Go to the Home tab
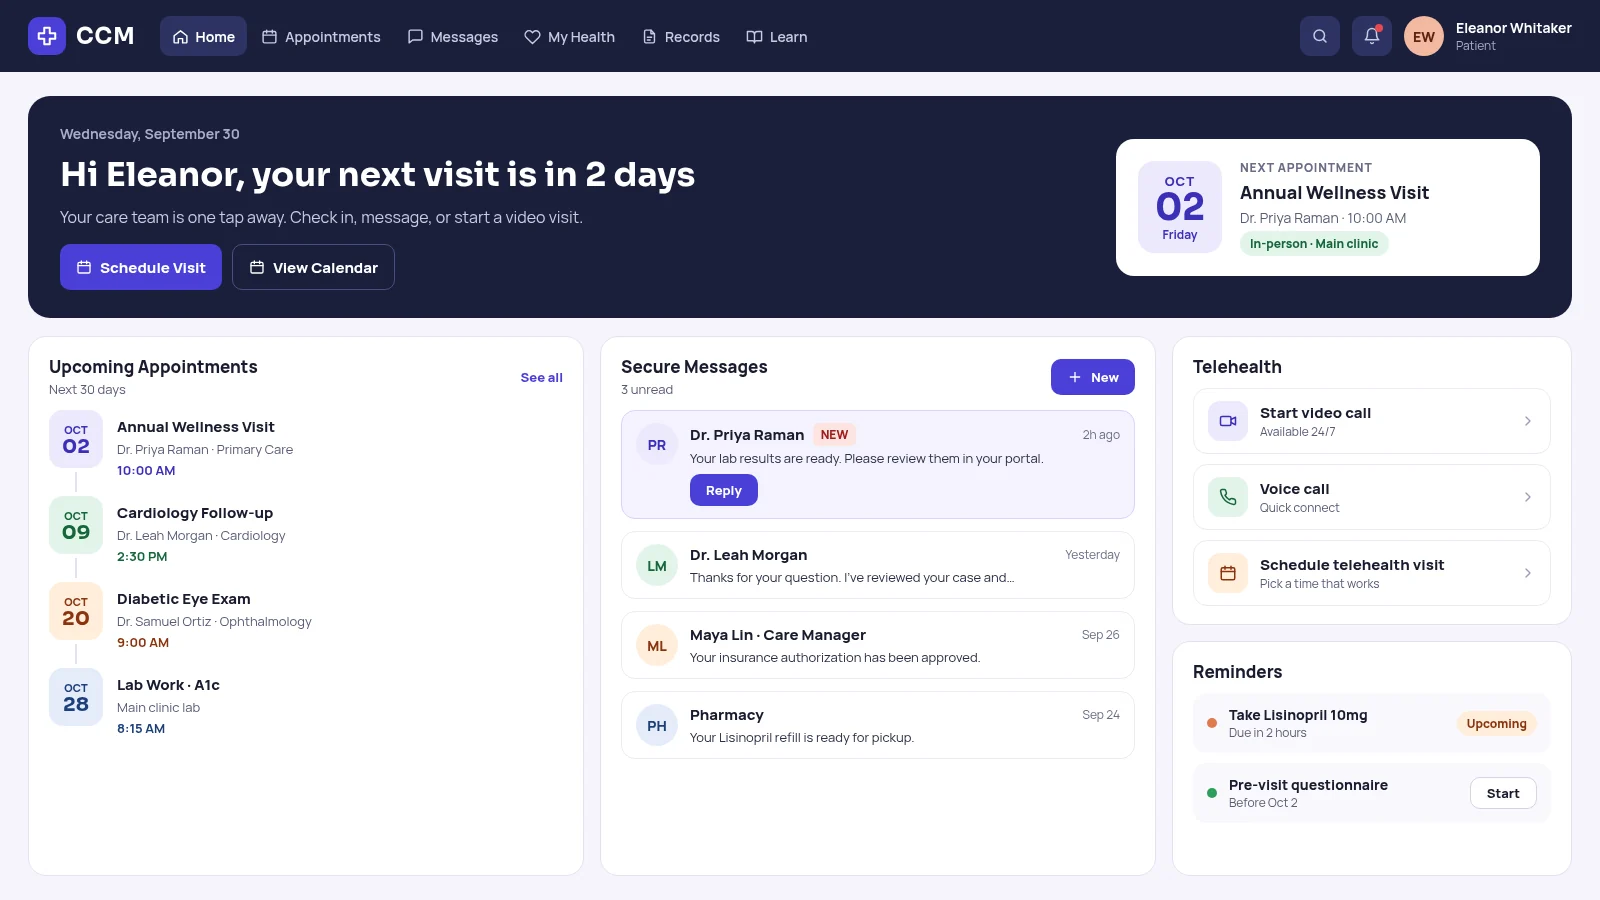The image size is (1600, 900). pyautogui.click(x=203, y=36)
